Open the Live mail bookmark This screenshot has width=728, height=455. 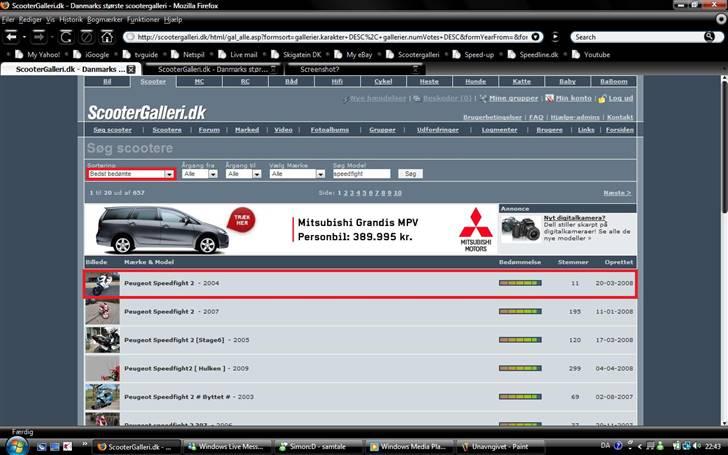pyautogui.click(x=238, y=54)
